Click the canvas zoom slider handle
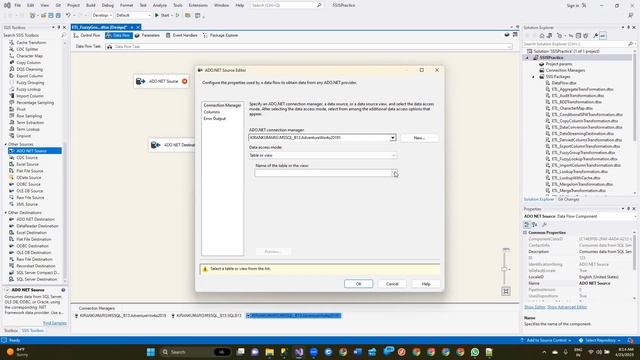This screenshot has height=360, width=640. coord(504,269)
